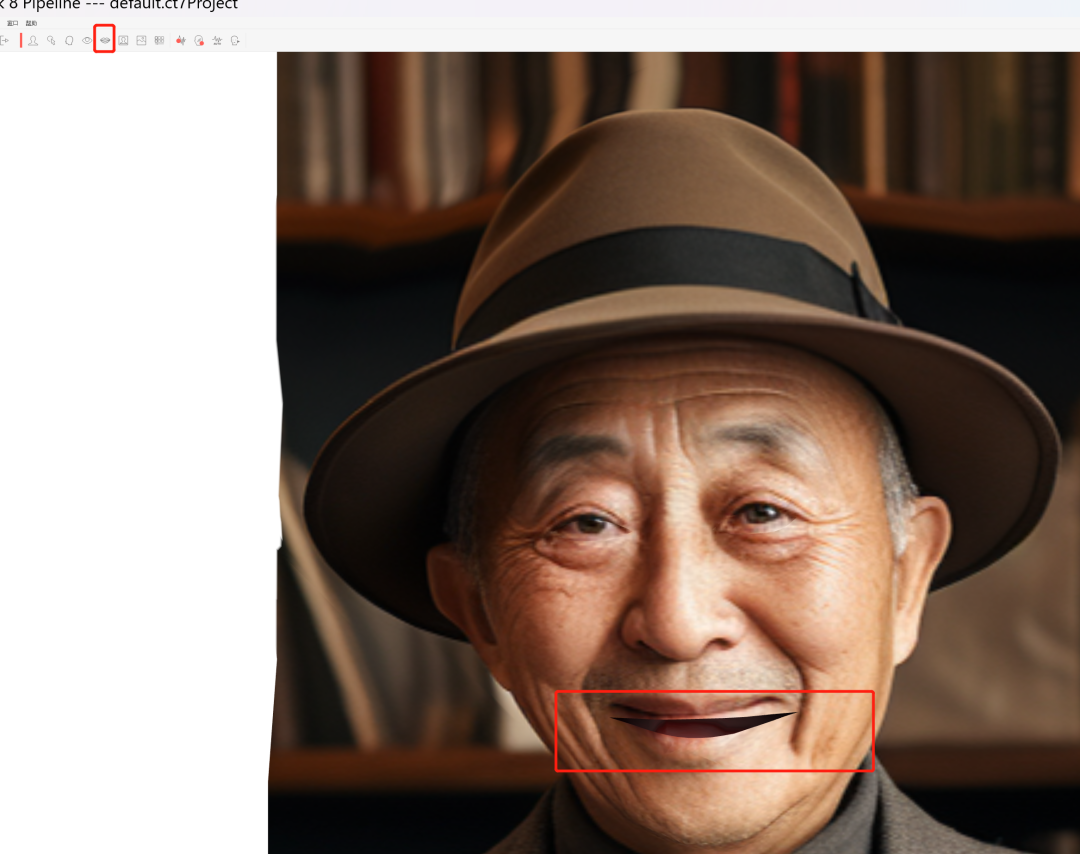This screenshot has height=854, width=1080.
Task: Select the head profile outline icon
Action: (x=69, y=41)
